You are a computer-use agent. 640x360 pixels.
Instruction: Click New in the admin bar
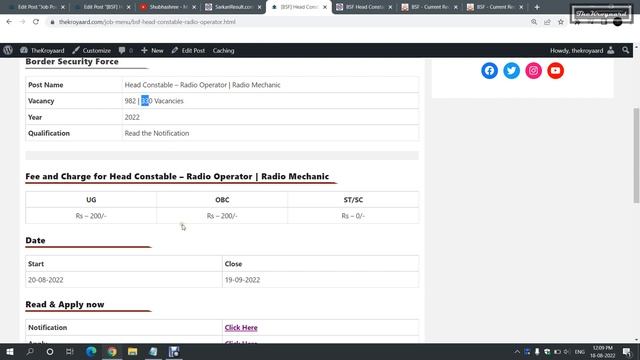tap(152, 50)
